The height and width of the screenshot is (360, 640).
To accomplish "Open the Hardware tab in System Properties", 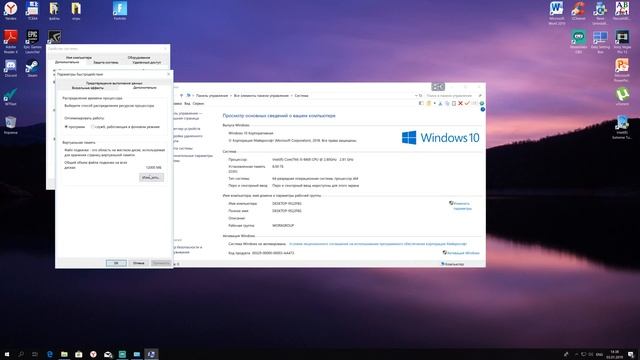I will [139, 58].
